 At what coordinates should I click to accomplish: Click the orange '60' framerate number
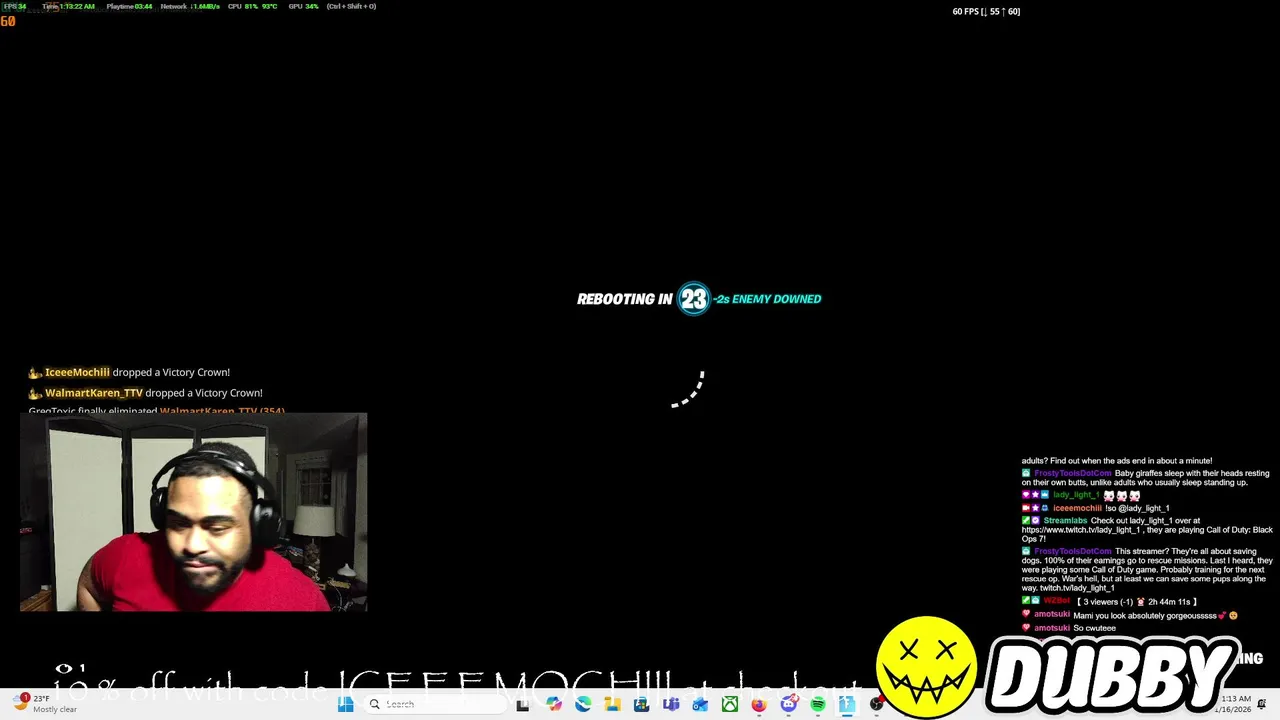pyautogui.click(x=8, y=21)
